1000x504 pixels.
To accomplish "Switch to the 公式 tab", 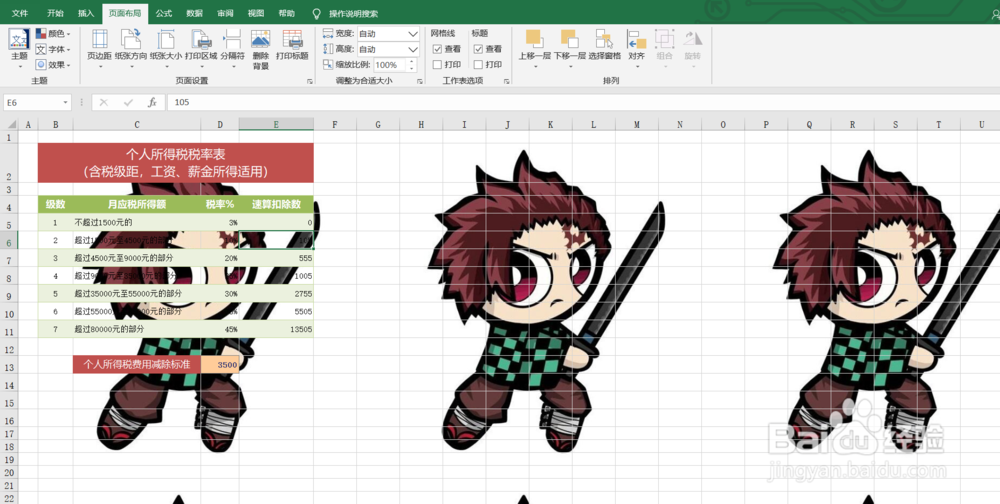I will click(164, 13).
